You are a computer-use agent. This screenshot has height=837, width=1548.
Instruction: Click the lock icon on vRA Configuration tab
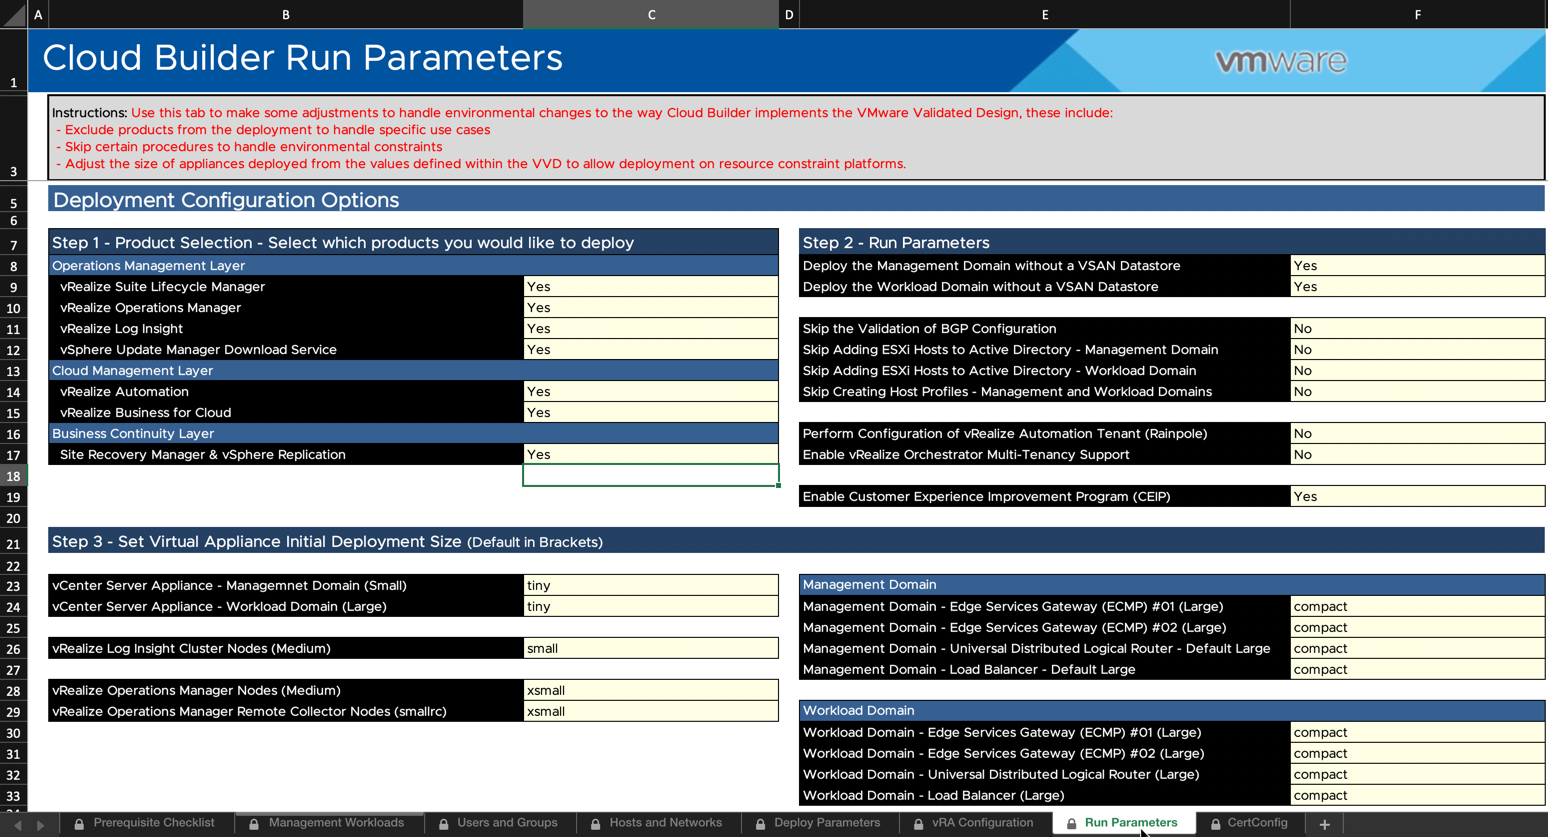click(x=918, y=824)
